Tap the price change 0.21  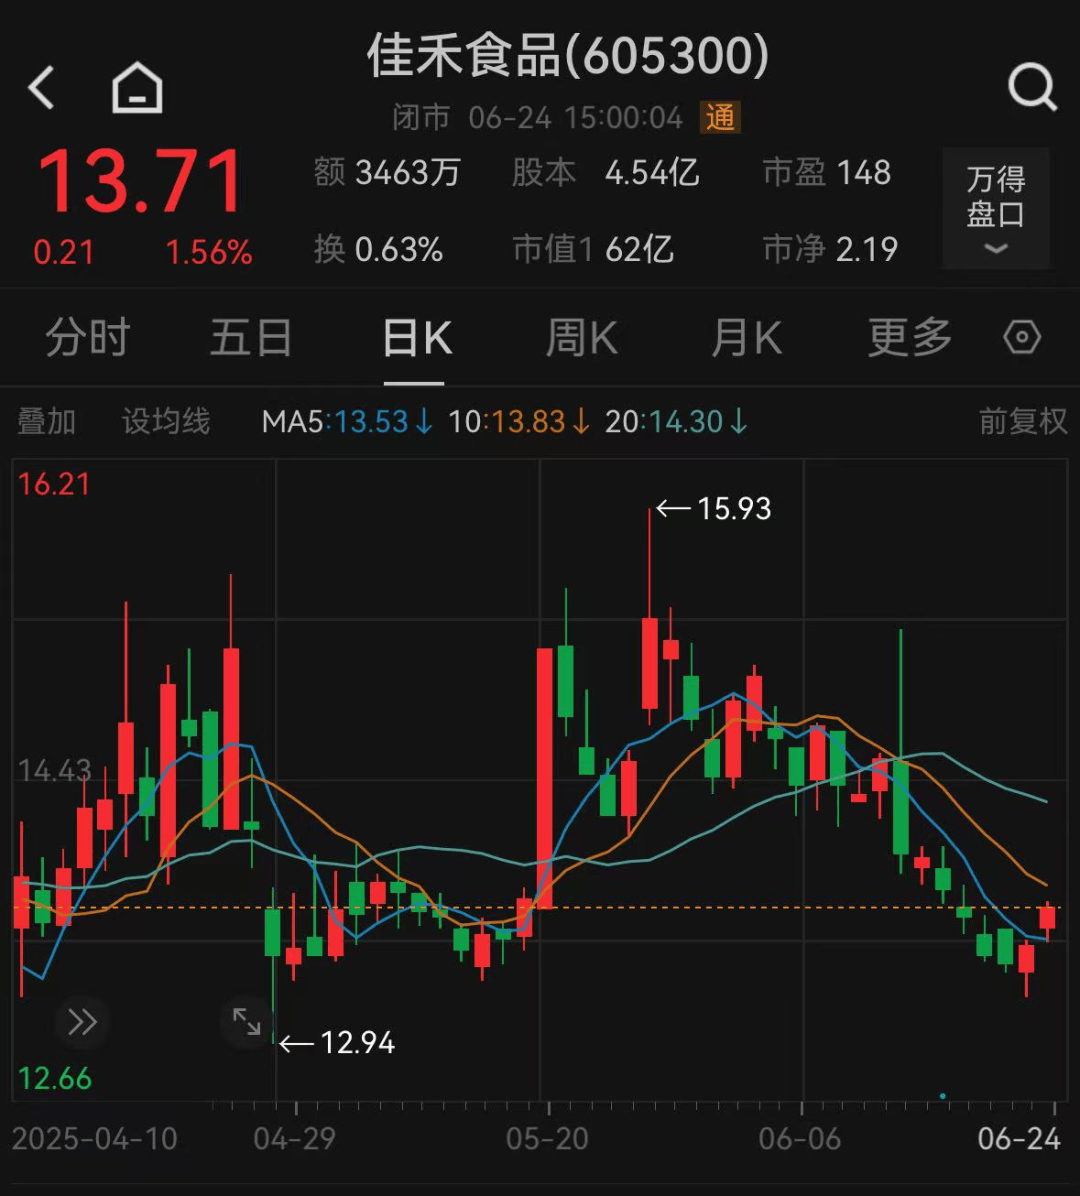tap(63, 252)
